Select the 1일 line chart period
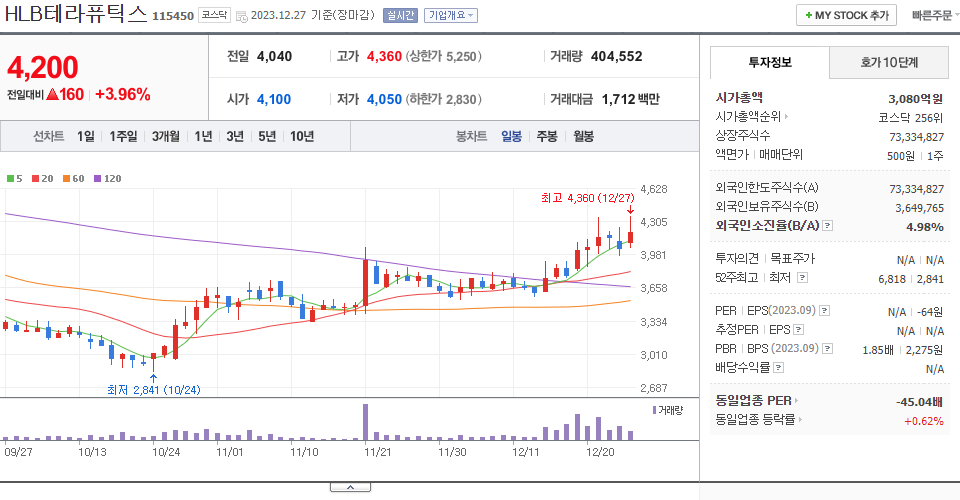The width and height of the screenshot is (960, 500). [86, 136]
